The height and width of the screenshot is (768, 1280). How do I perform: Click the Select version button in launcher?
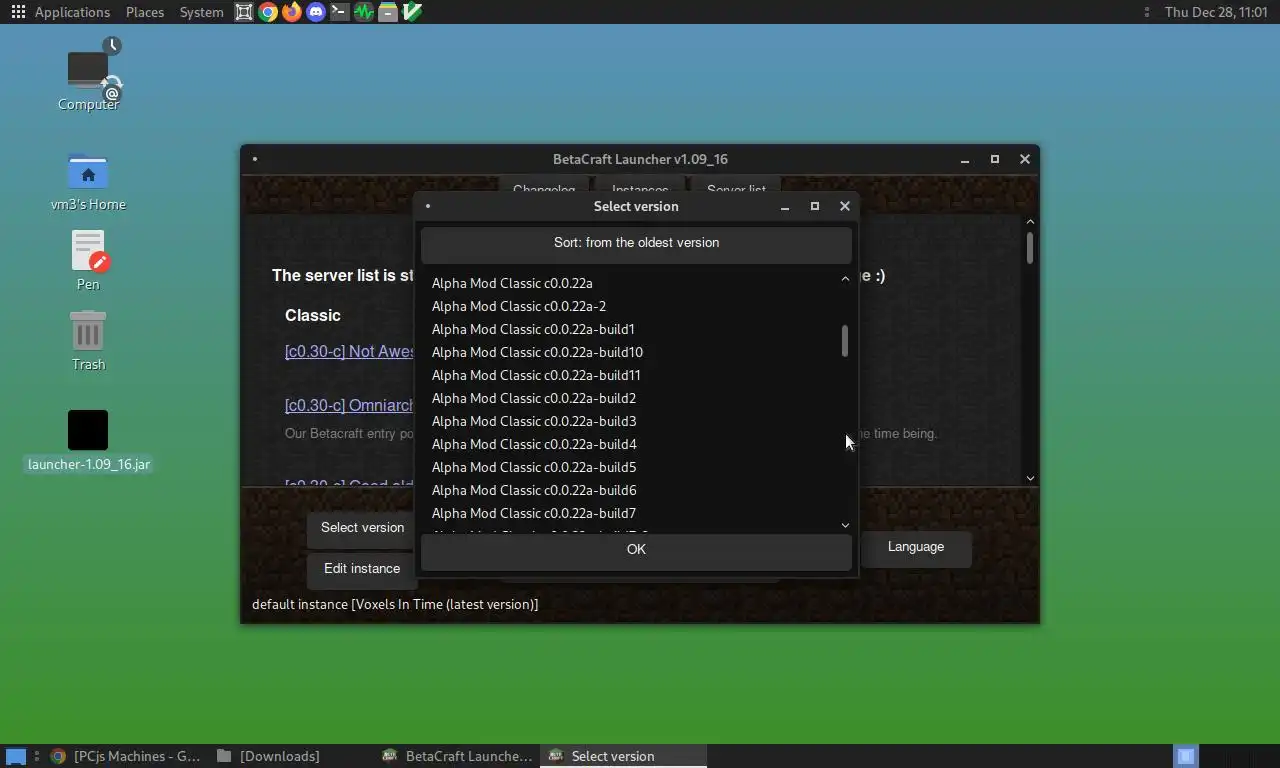tap(362, 528)
